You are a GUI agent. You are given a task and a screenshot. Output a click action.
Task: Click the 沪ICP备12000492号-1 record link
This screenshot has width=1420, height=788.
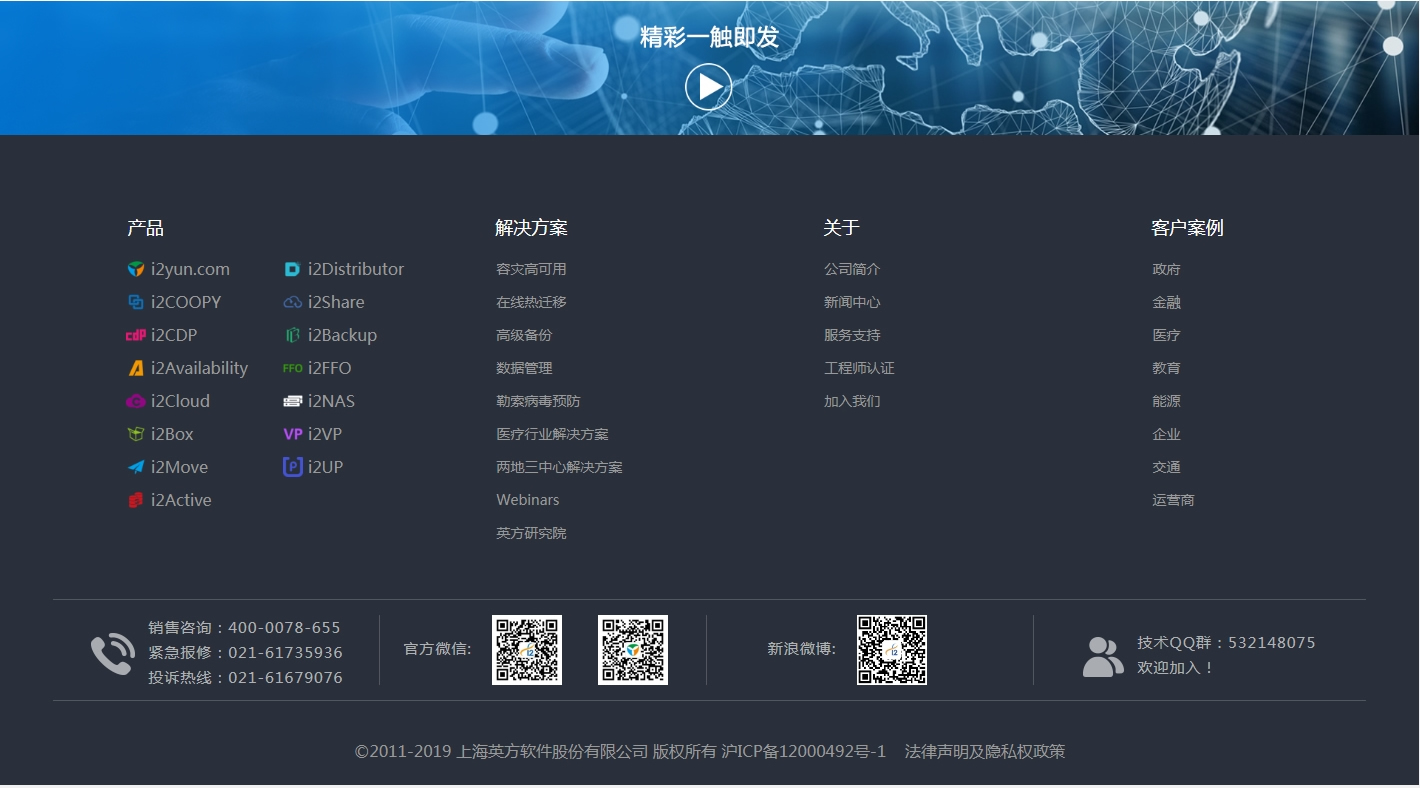[x=804, y=751]
